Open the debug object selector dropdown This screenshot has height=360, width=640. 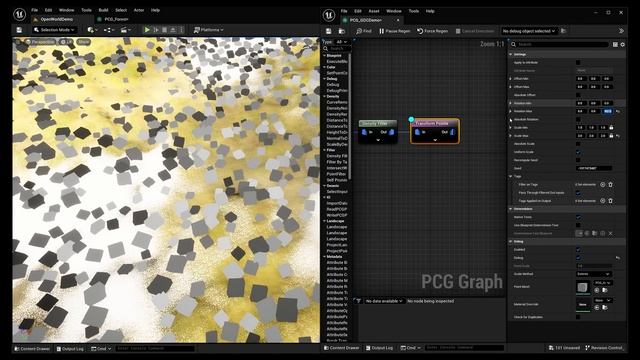[x=529, y=31]
